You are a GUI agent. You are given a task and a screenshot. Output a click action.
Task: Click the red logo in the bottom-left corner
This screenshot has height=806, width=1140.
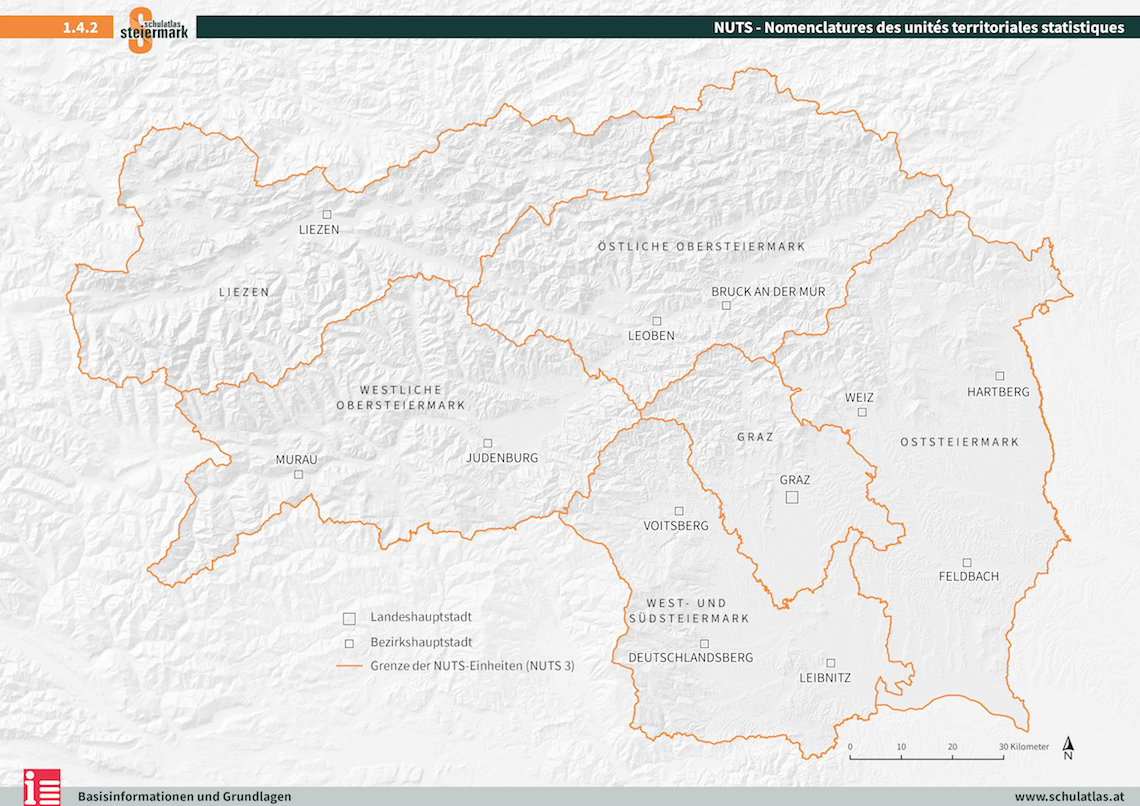(x=43, y=787)
